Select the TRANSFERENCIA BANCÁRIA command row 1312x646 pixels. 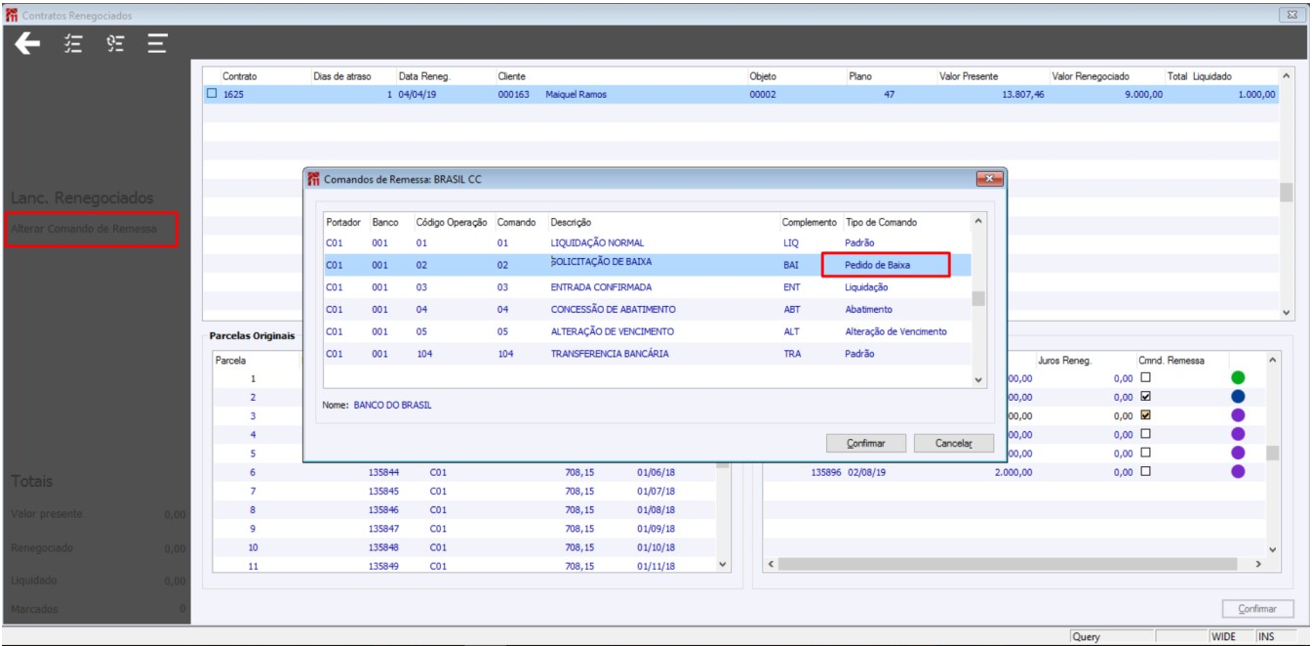click(x=610, y=354)
